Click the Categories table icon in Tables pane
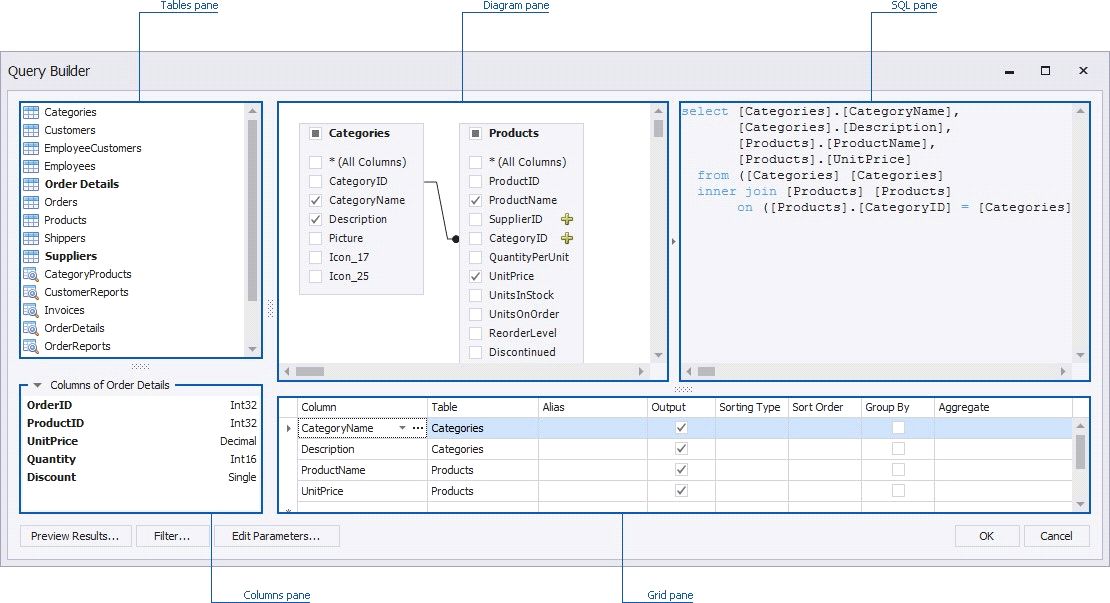 [x=31, y=112]
